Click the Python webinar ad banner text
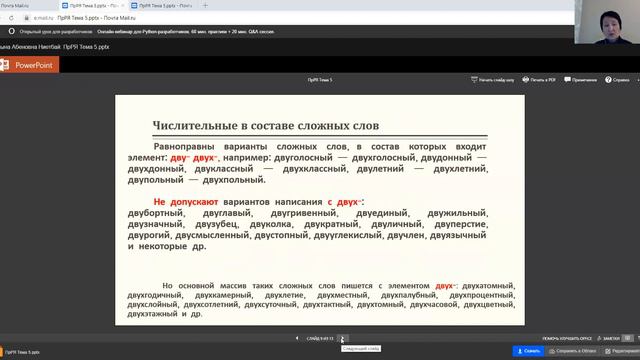The height and width of the screenshot is (360, 640). click(x=185, y=31)
